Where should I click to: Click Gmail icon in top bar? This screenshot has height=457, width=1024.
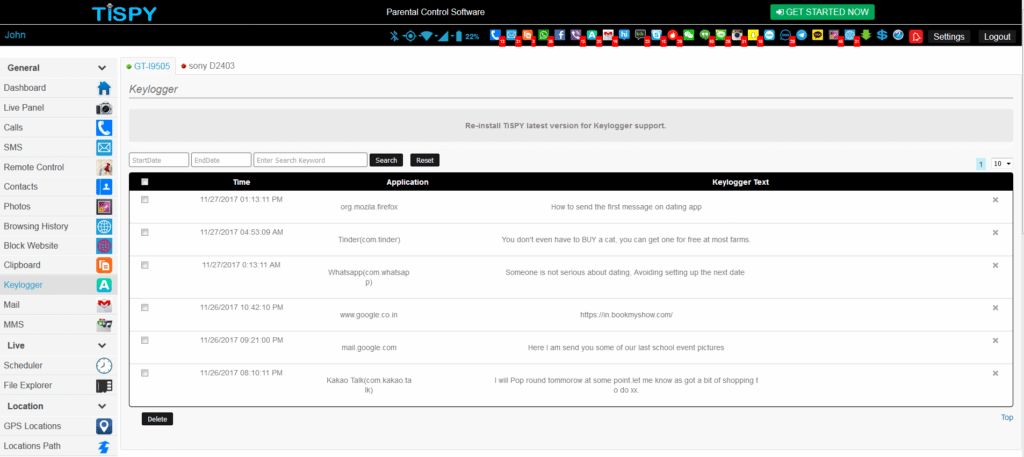(x=608, y=35)
